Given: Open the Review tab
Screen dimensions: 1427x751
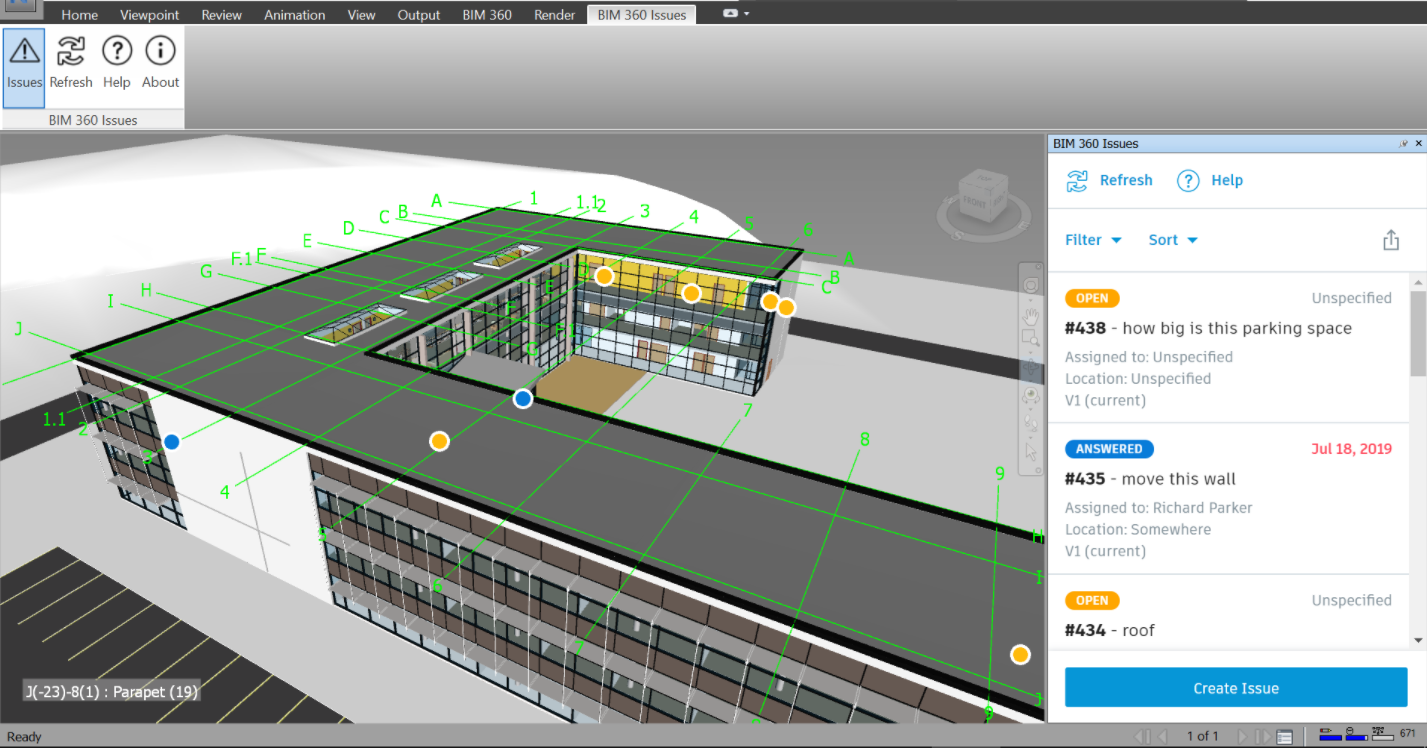Looking at the screenshot, I should click(222, 15).
